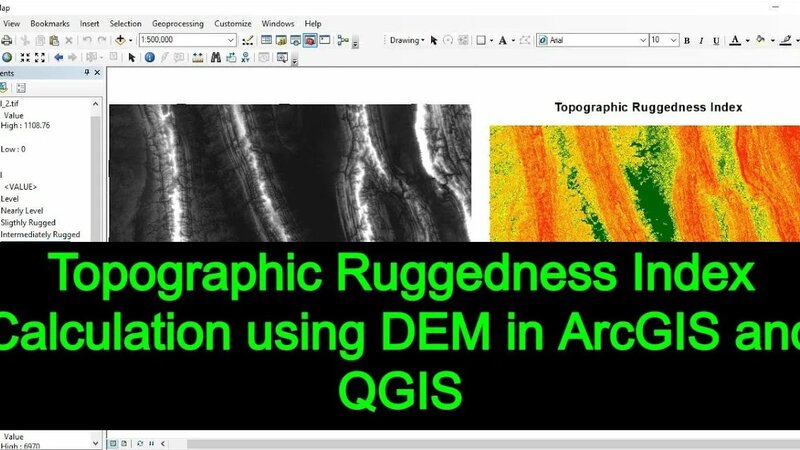Screen dimensions: 800x450
Task: Click the Paste clipboard icon
Action: pos(54,40)
